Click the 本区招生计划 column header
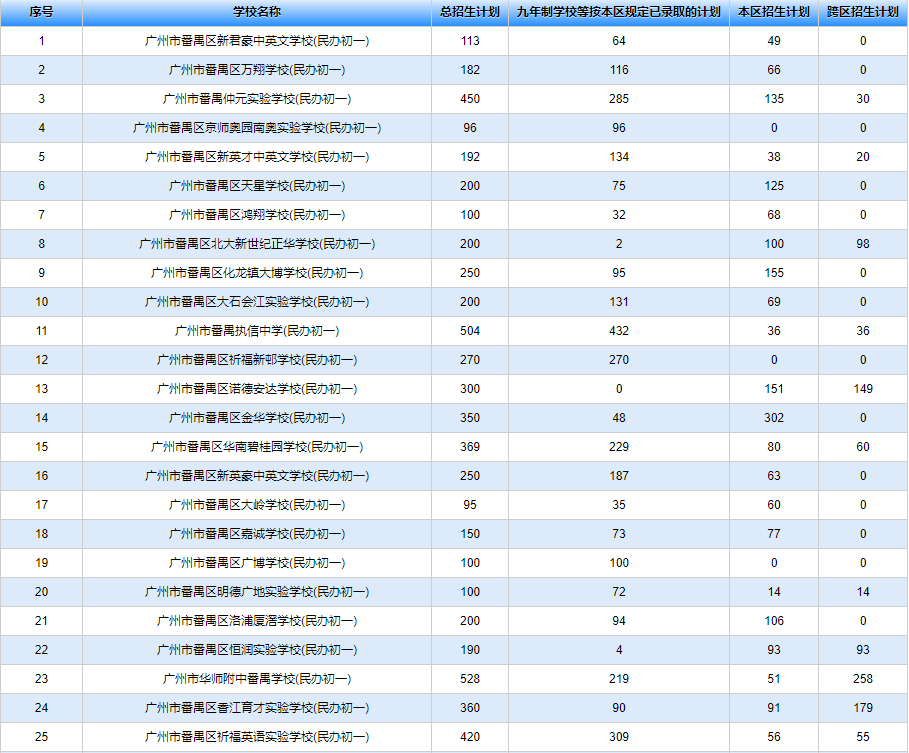 (774, 12)
